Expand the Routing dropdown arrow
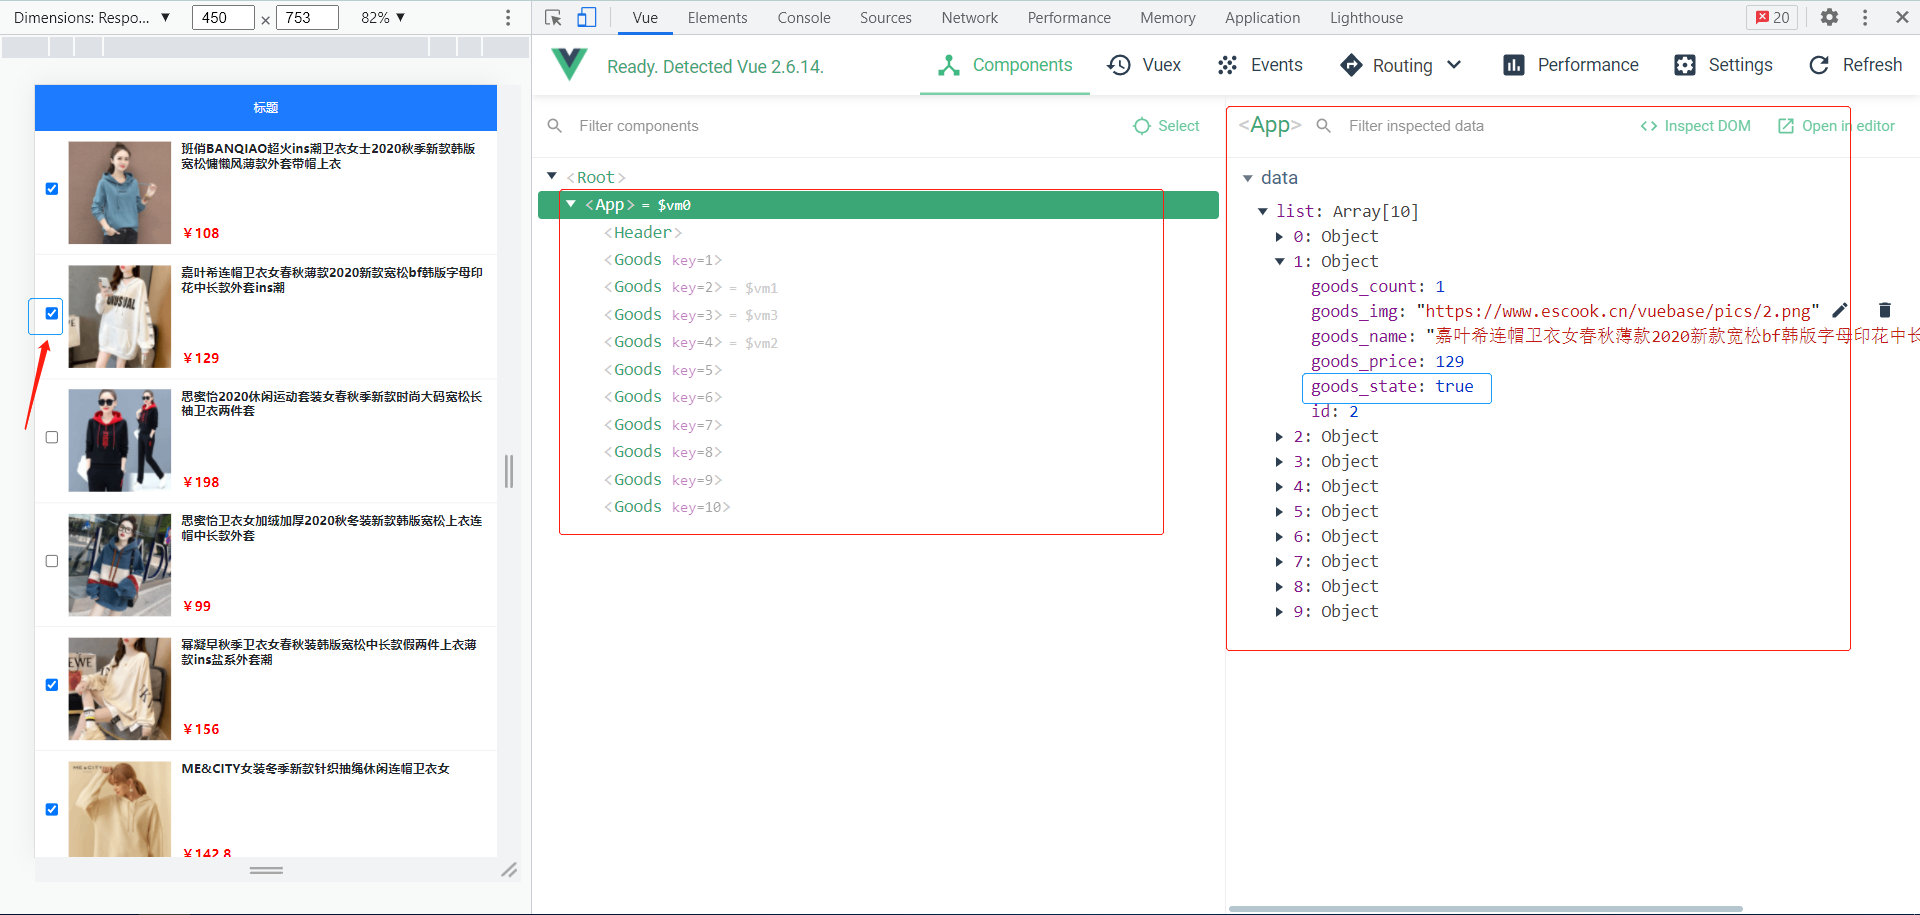Viewport: 1920px width, 915px height. coord(1454,65)
